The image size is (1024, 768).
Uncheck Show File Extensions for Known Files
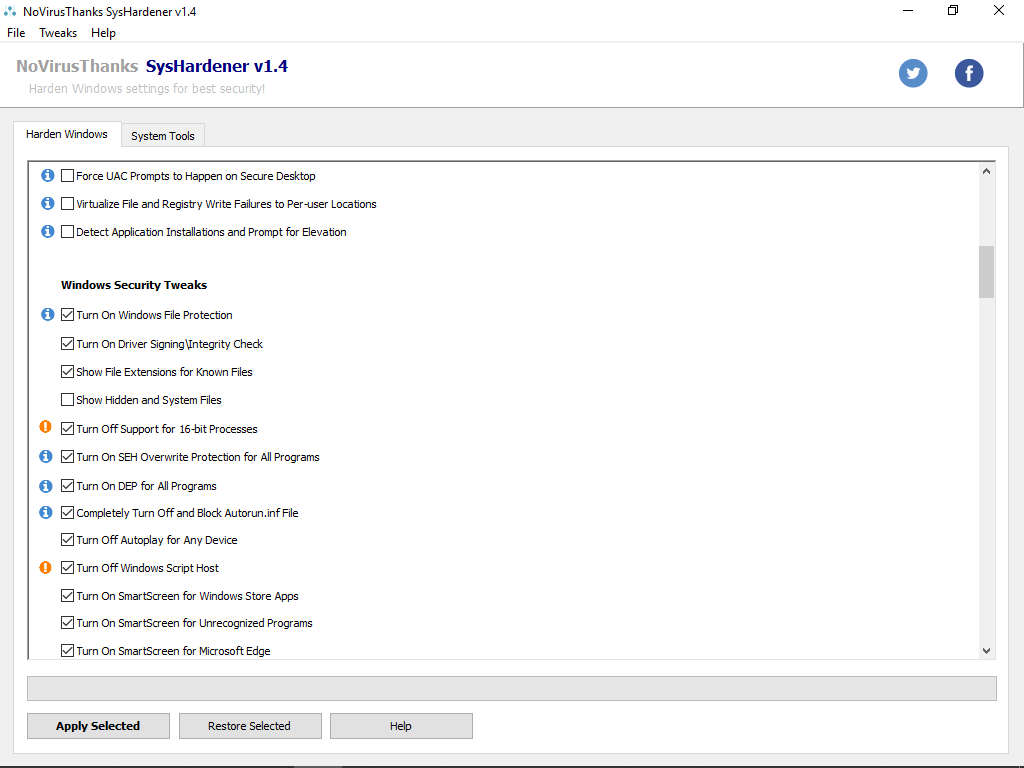(x=67, y=372)
